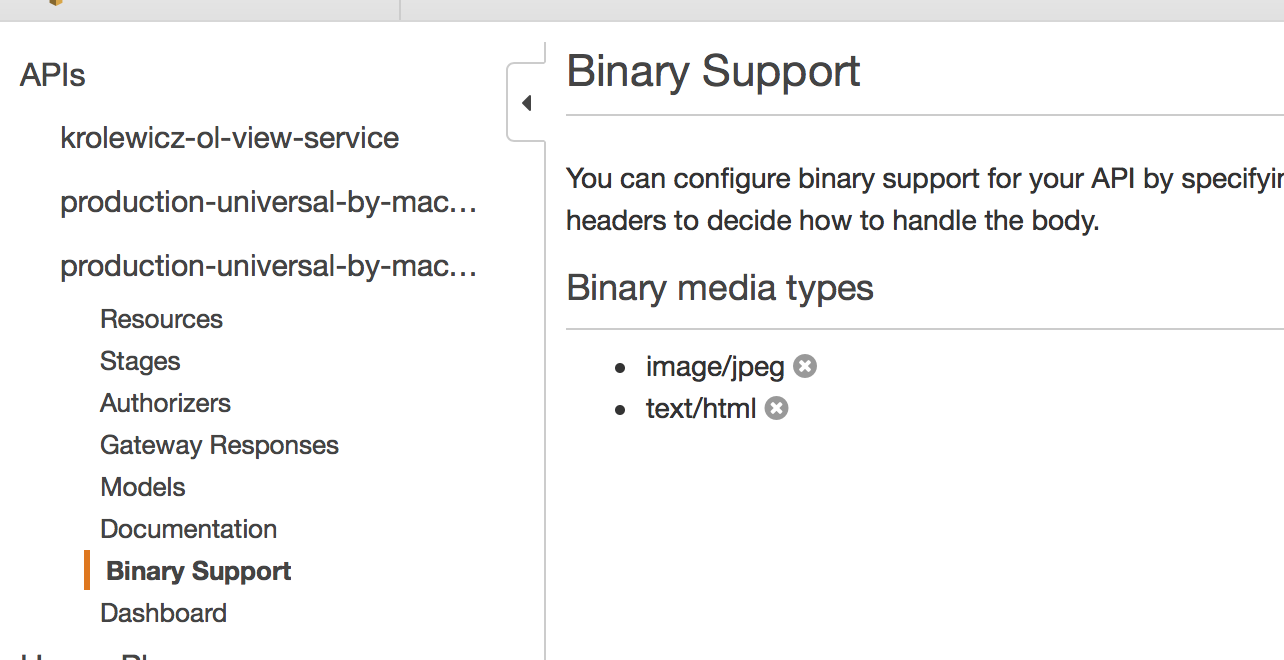Click the APIs heading in sidebar

[53, 76]
